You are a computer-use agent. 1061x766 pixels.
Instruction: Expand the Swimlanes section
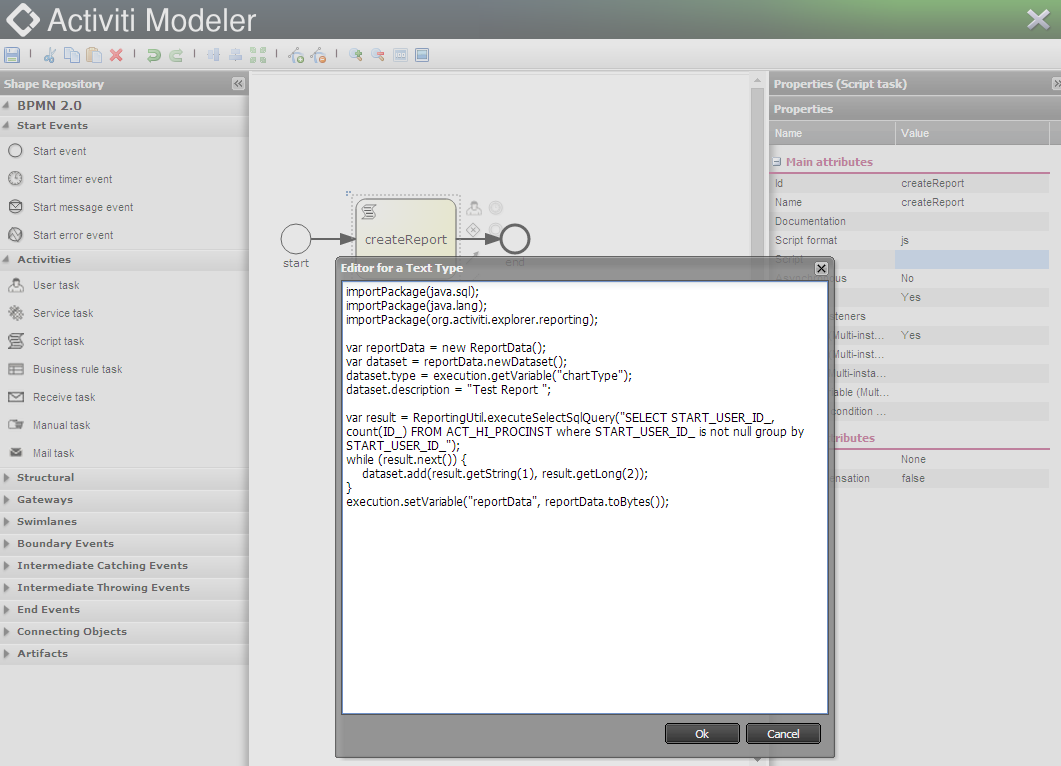click(6, 521)
